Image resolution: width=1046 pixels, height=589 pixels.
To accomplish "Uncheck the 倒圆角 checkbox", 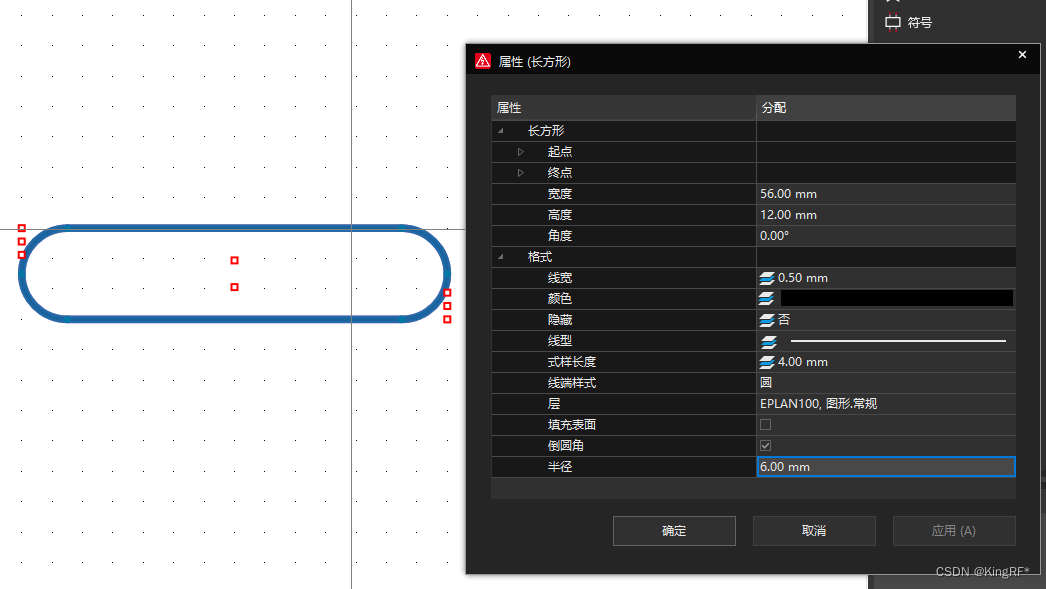I will click(x=765, y=446).
